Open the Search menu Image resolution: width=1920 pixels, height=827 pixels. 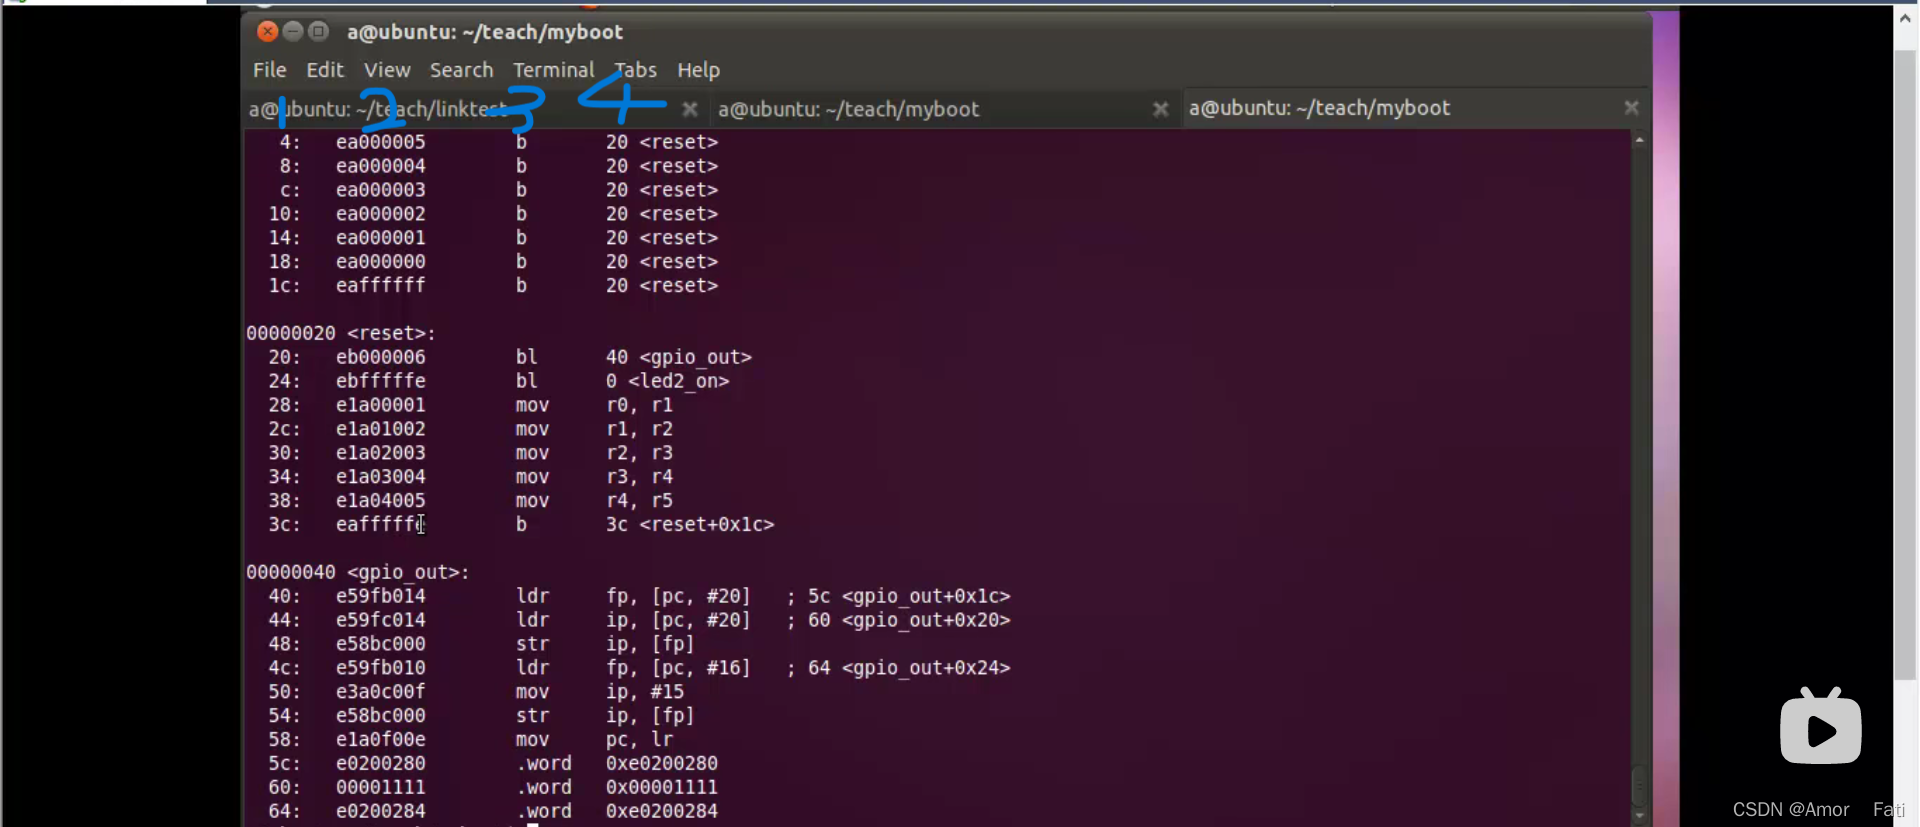[x=461, y=70]
